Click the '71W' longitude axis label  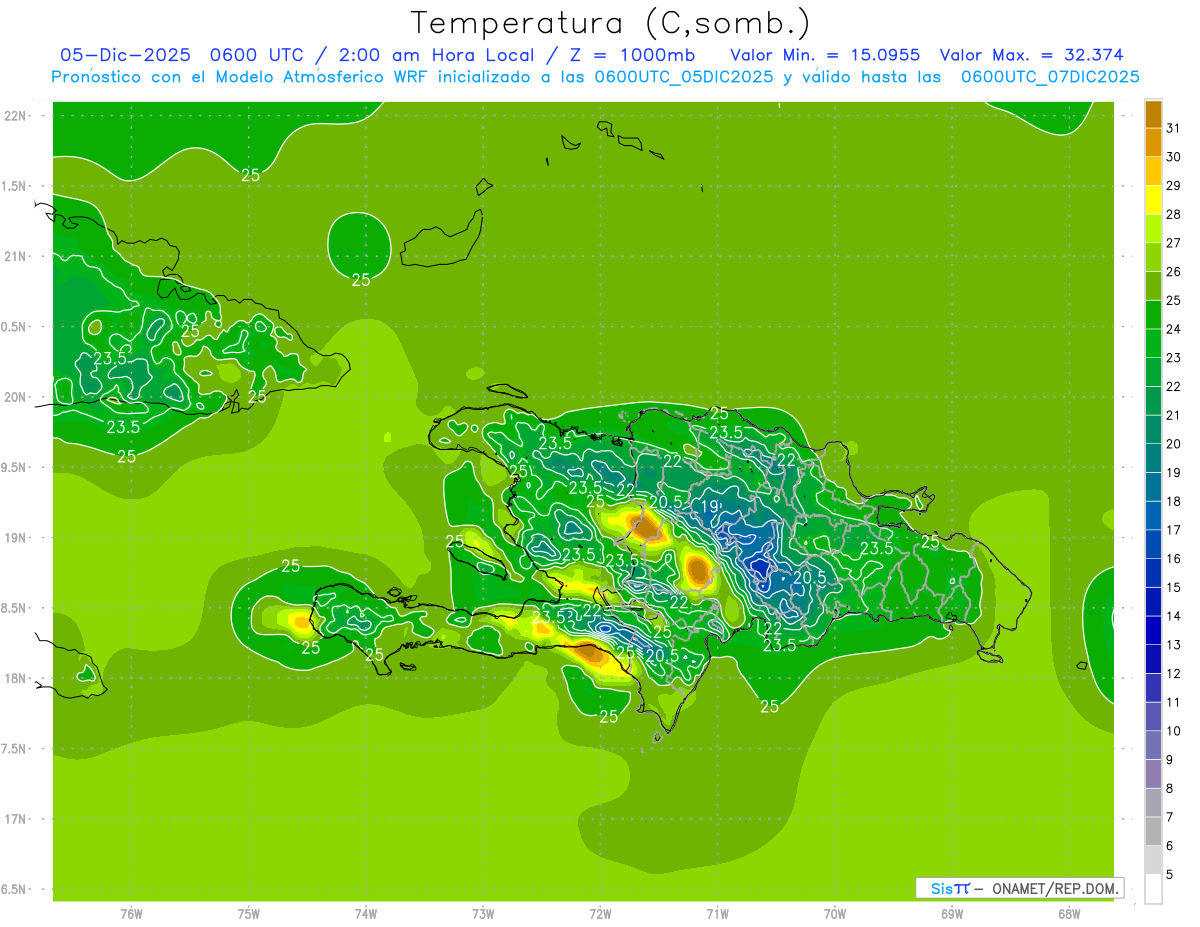click(x=717, y=914)
